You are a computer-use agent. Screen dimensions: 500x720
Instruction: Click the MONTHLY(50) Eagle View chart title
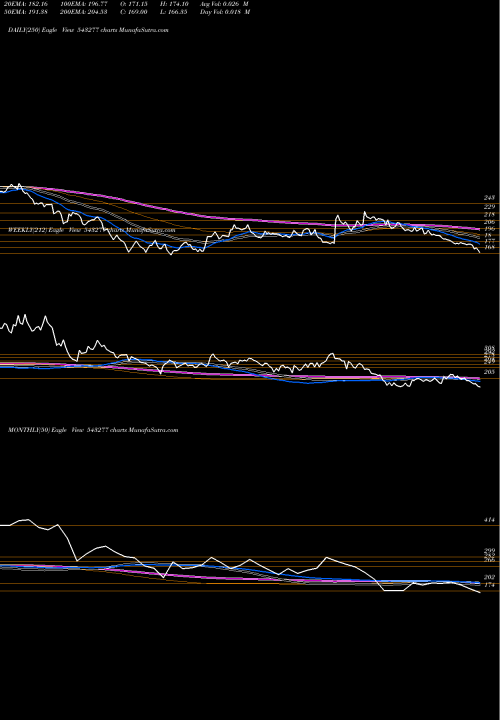click(93, 430)
